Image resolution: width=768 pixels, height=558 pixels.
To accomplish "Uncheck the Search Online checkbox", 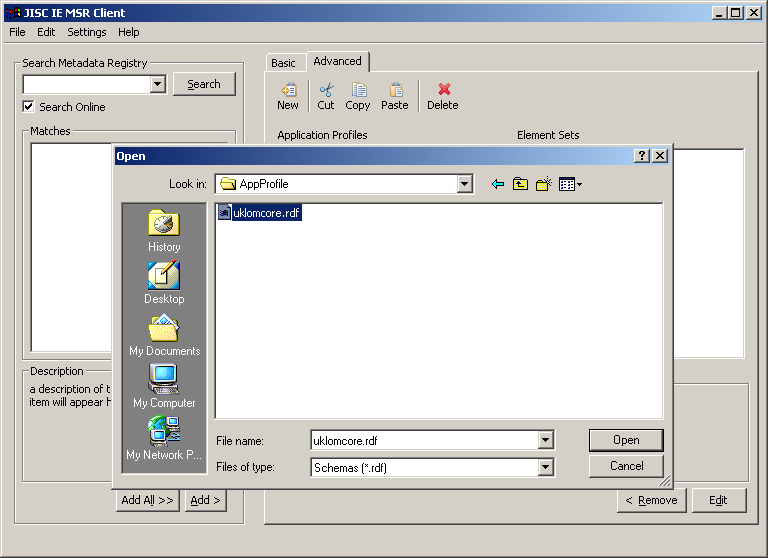I will point(28,106).
